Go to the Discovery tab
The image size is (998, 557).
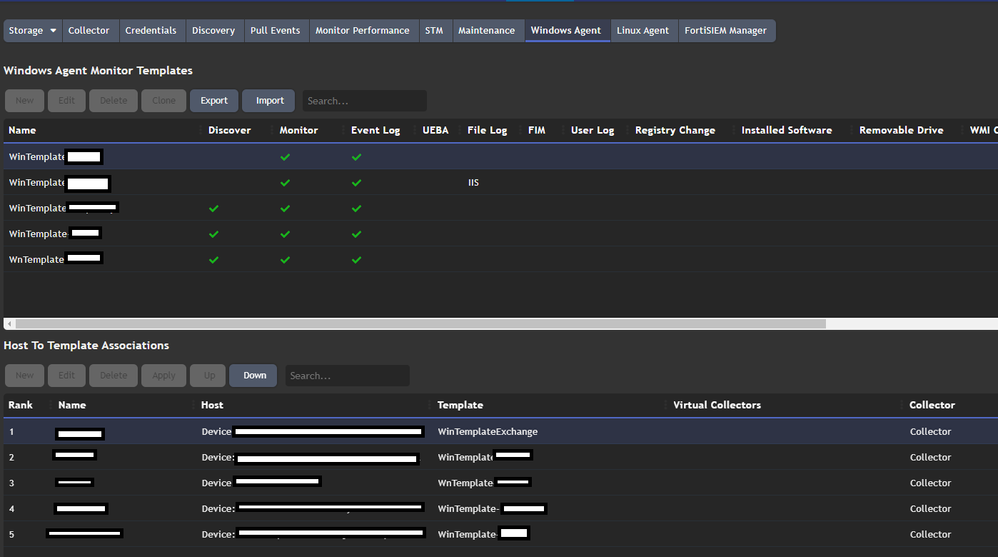(x=213, y=31)
